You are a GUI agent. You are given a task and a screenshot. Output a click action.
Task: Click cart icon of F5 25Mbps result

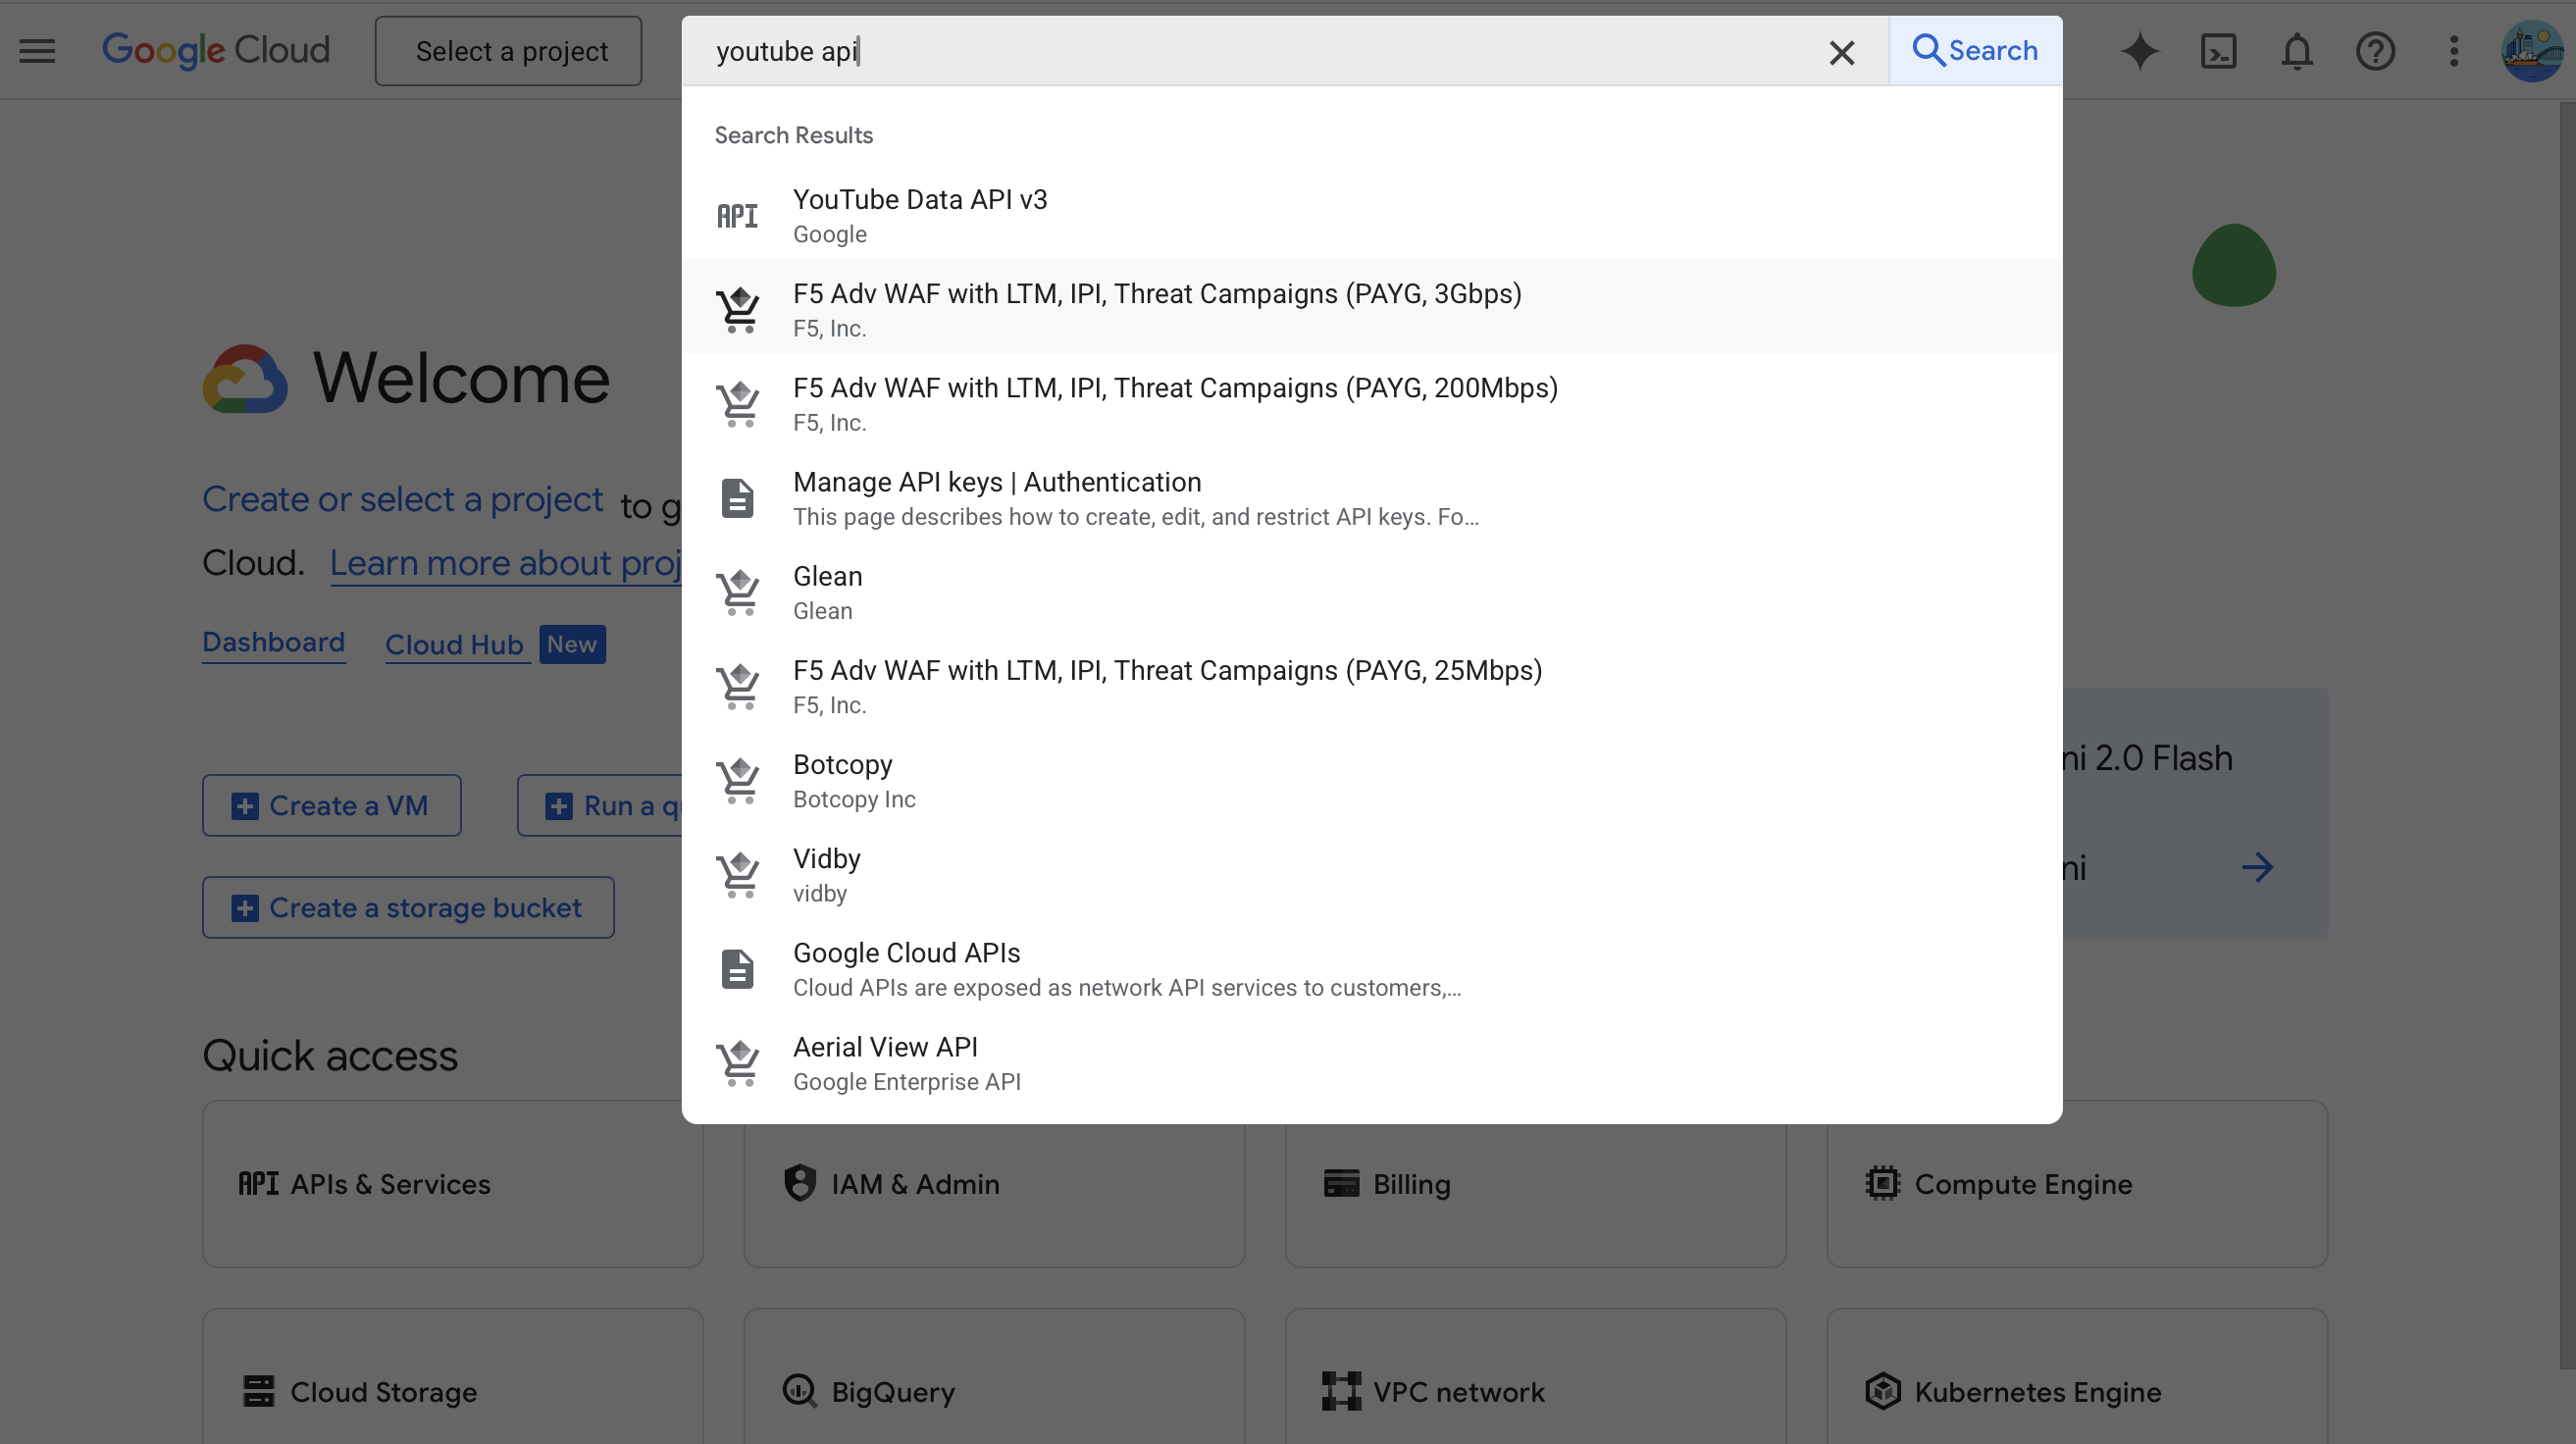[x=738, y=685]
